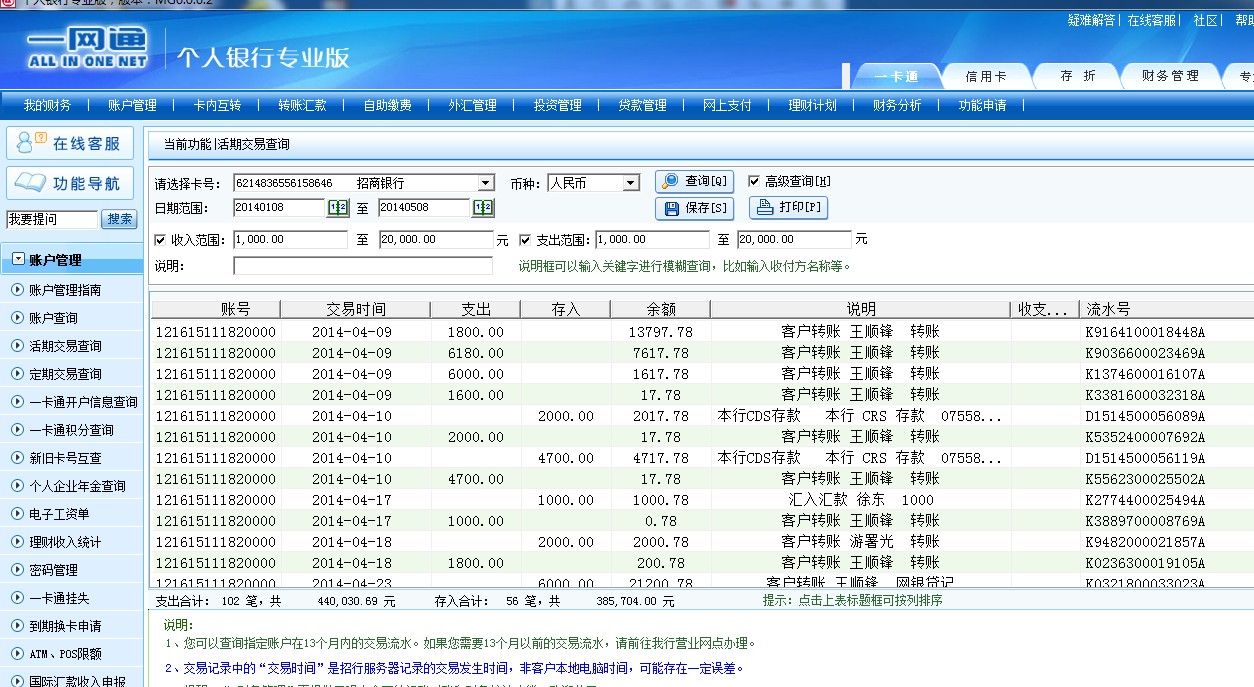Expand the card number dropdown
The height and width of the screenshot is (687, 1254).
click(x=486, y=183)
